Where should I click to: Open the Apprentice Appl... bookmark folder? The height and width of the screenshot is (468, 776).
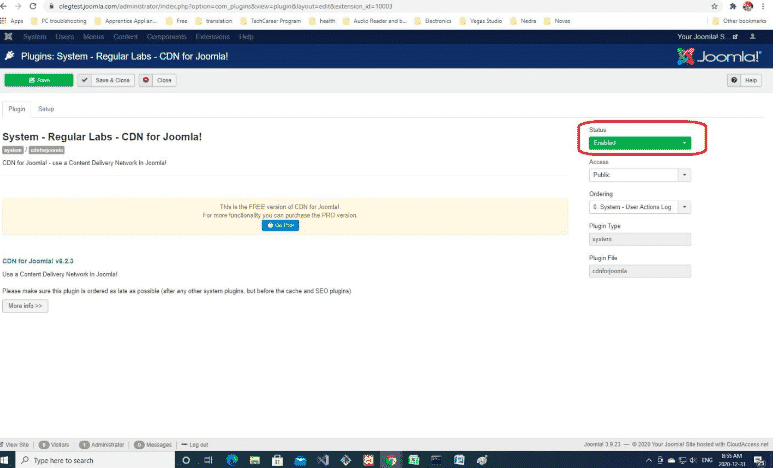[126, 21]
